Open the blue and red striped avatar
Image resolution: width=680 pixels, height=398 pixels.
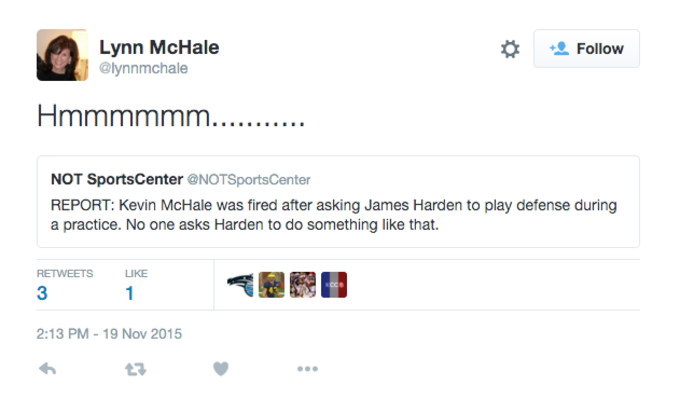pos(334,285)
